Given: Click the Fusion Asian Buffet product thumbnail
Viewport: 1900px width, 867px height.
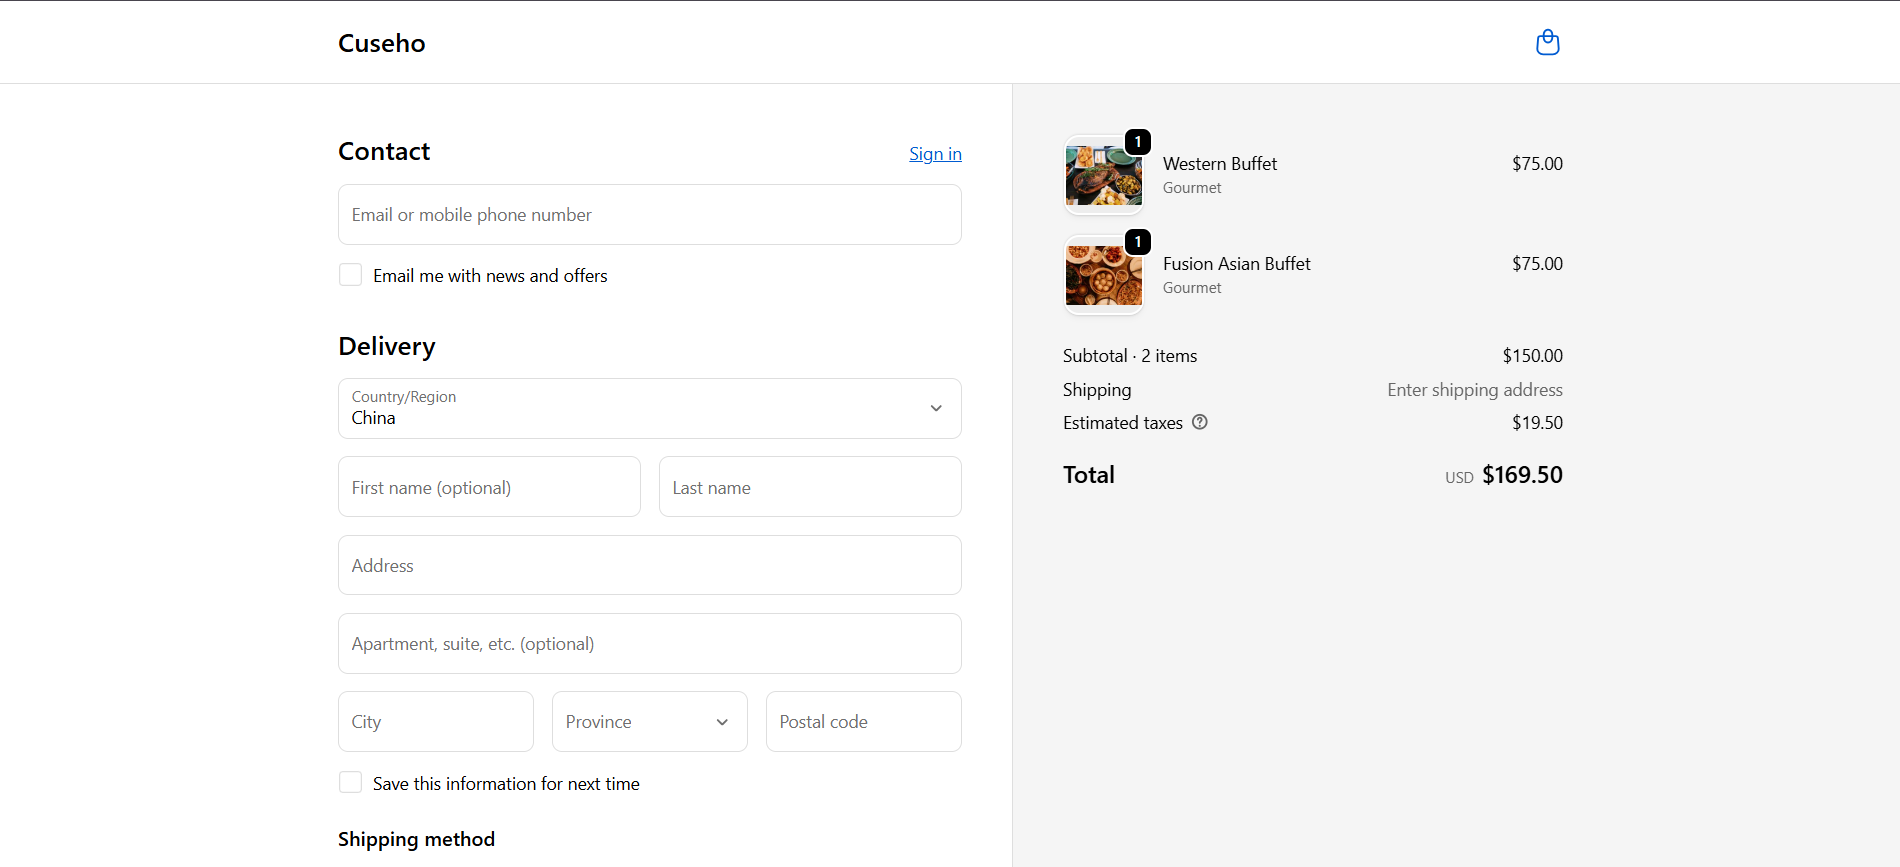Looking at the screenshot, I should click(1104, 275).
